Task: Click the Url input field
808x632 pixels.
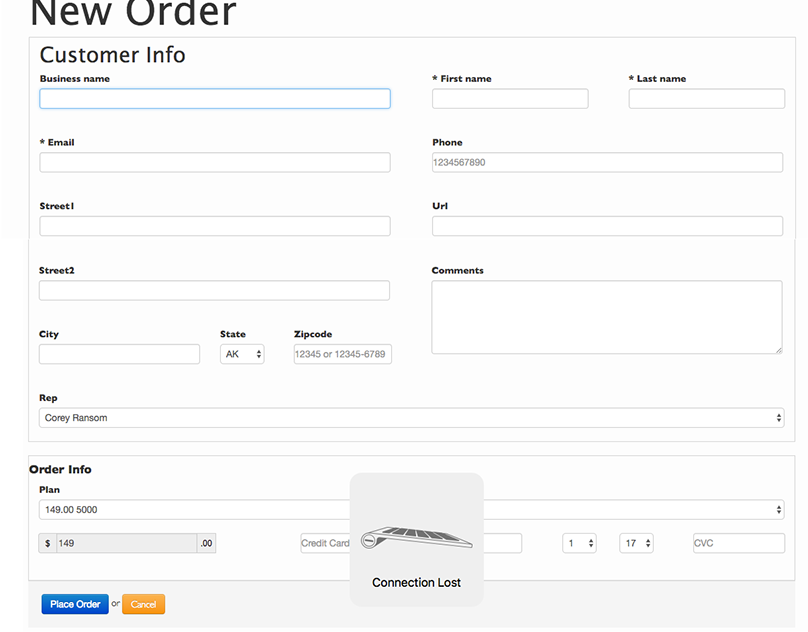Action: [x=606, y=226]
